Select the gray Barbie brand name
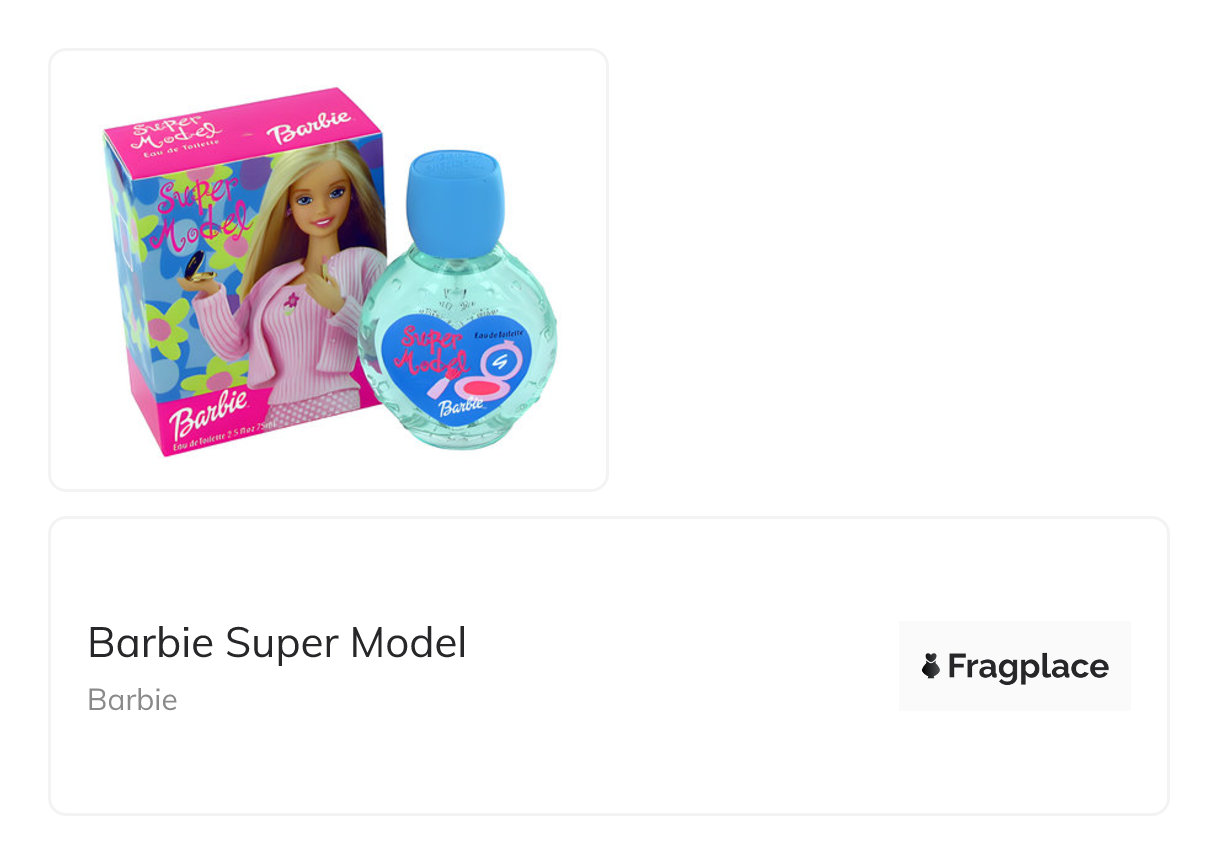Screen dimensions: 1218x864 click(132, 700)
